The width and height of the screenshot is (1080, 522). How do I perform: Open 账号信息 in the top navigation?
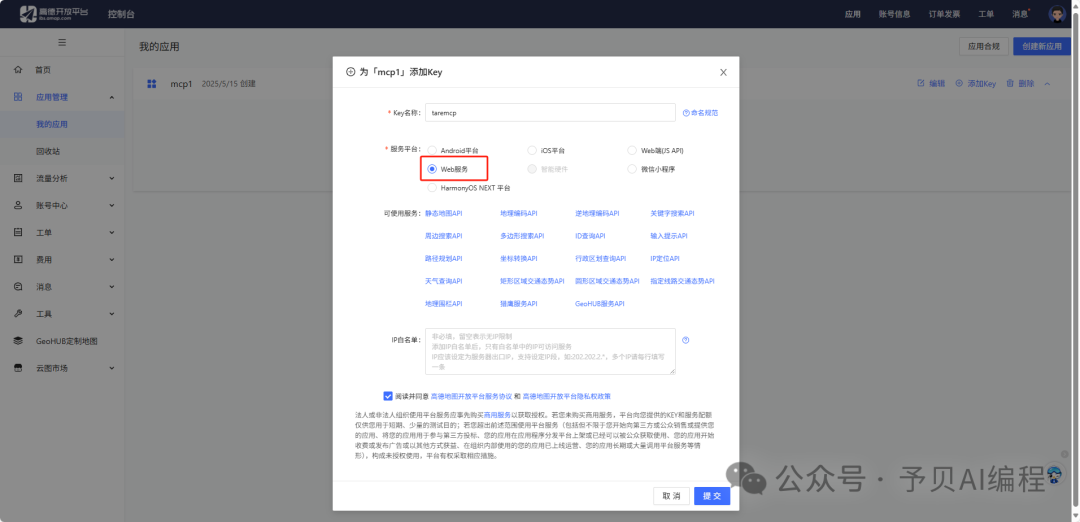(x=894, y=14)
